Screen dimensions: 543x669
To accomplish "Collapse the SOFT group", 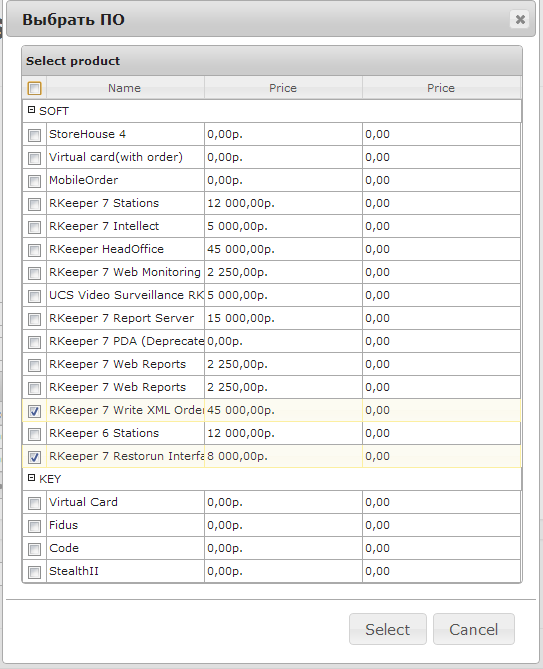I will (31, 110).
